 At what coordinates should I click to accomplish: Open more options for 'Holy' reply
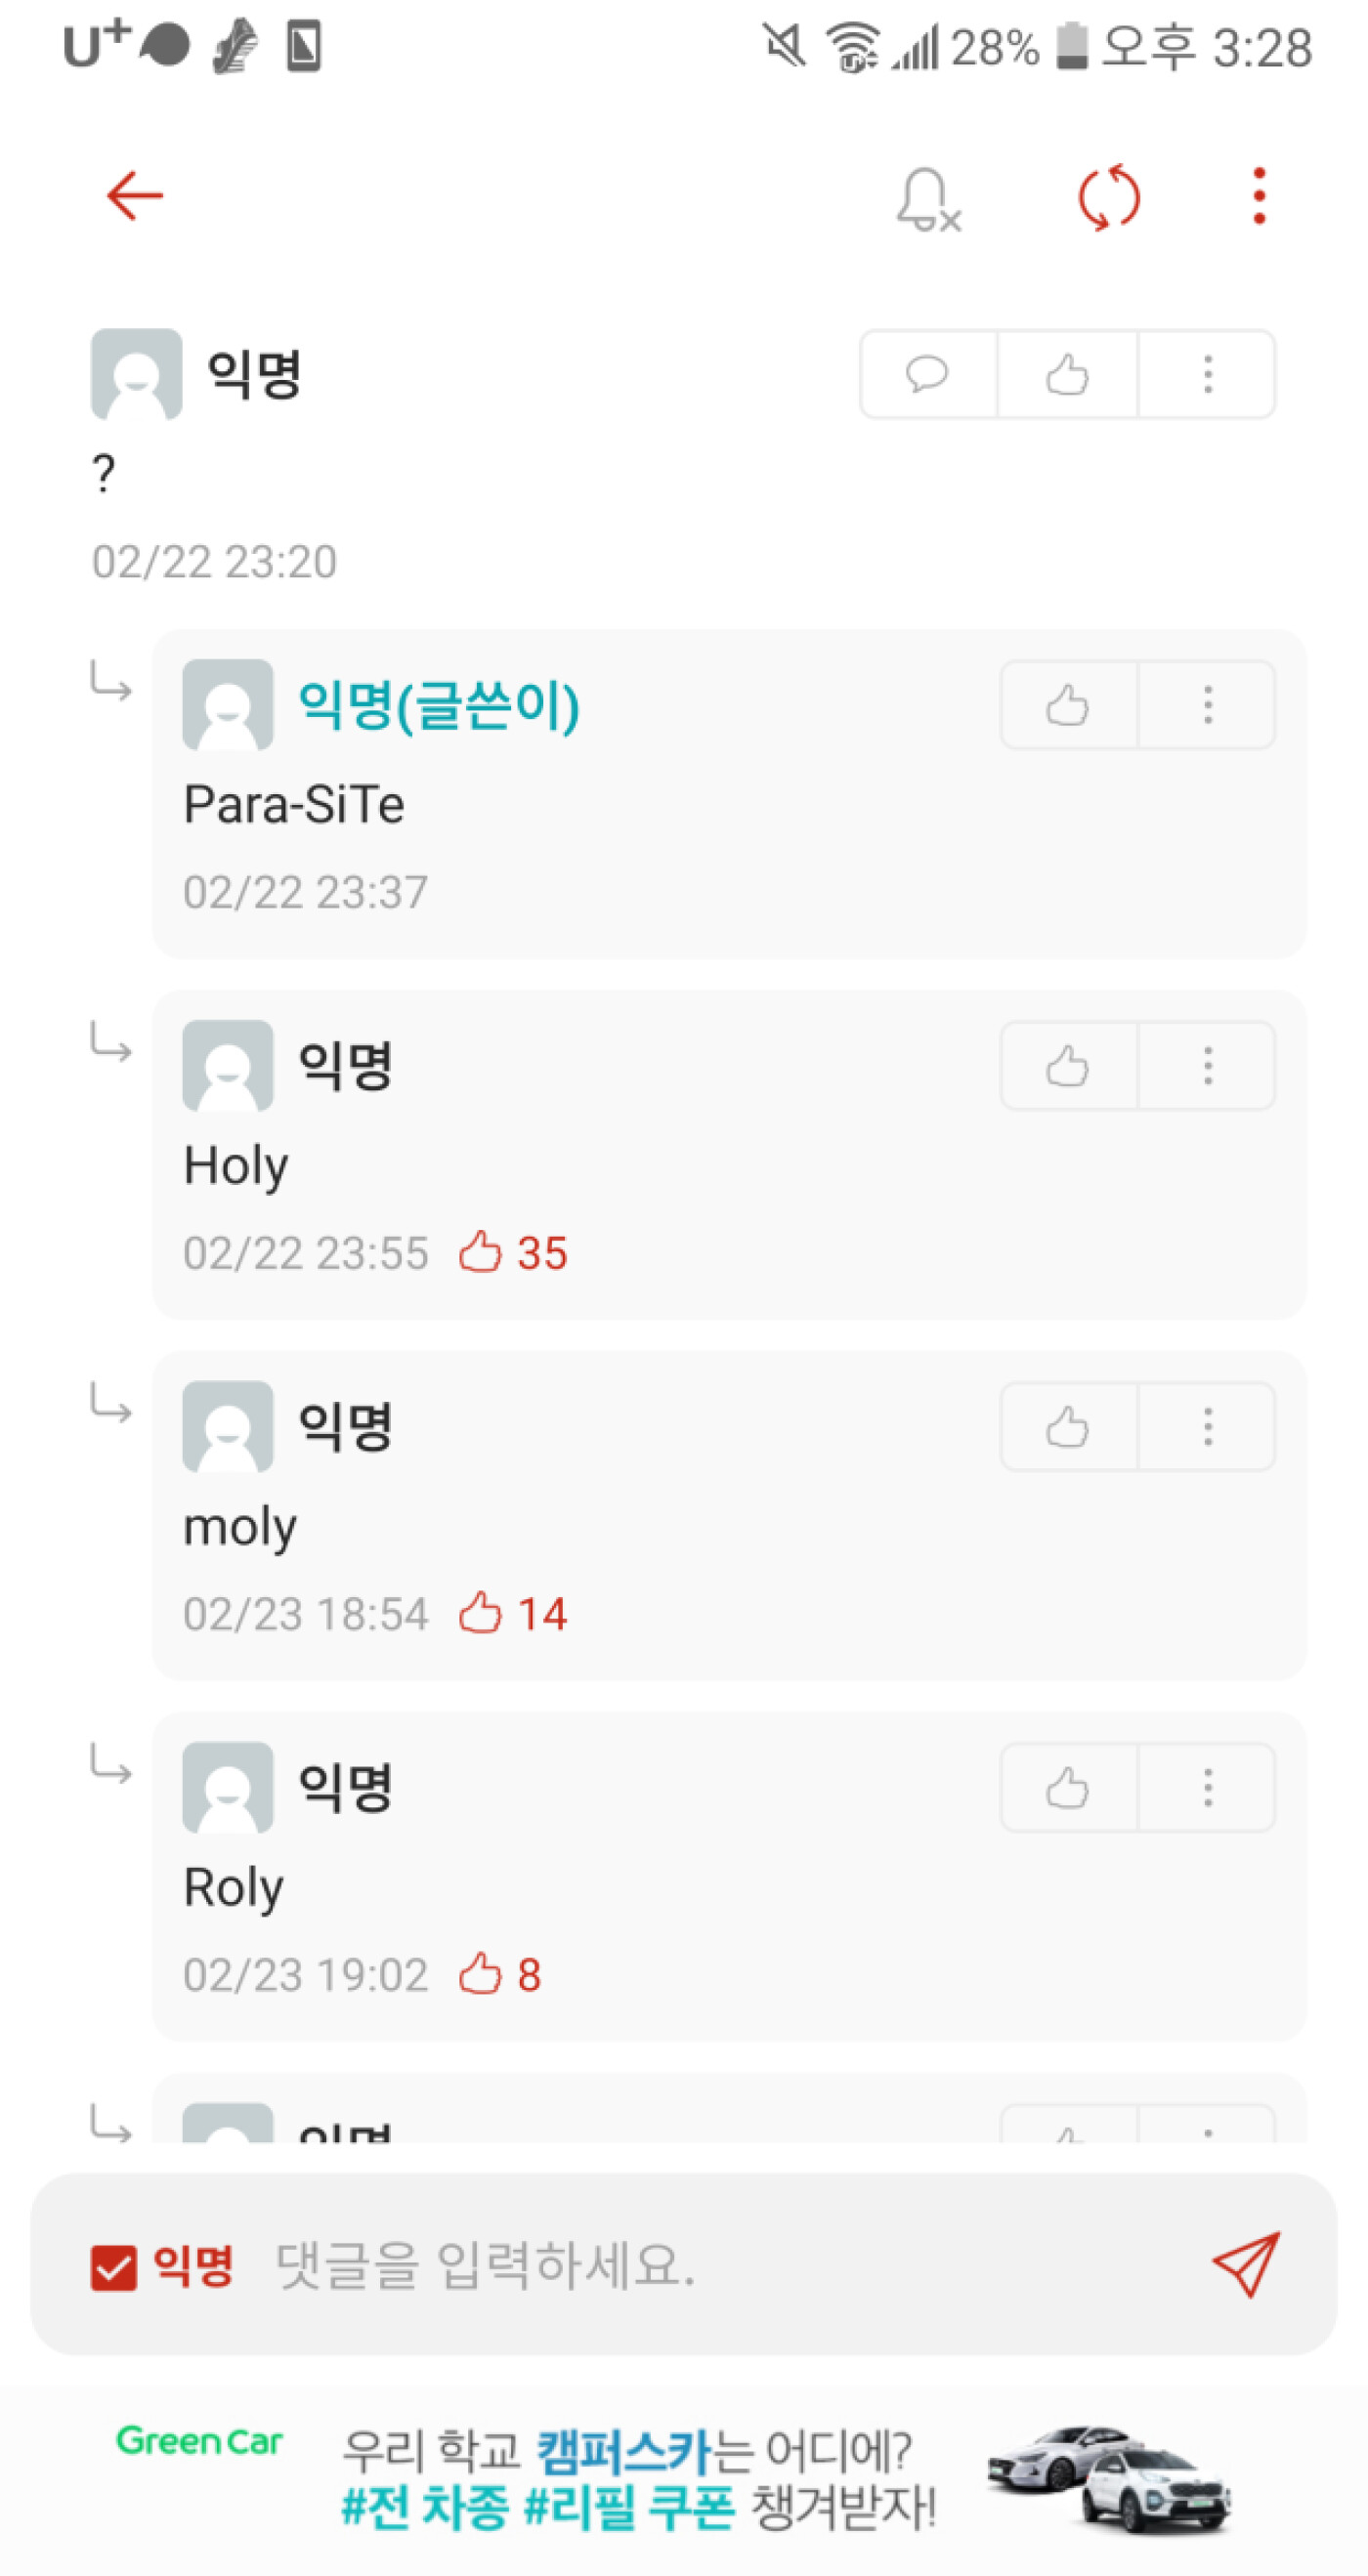pos(1207,1066)
